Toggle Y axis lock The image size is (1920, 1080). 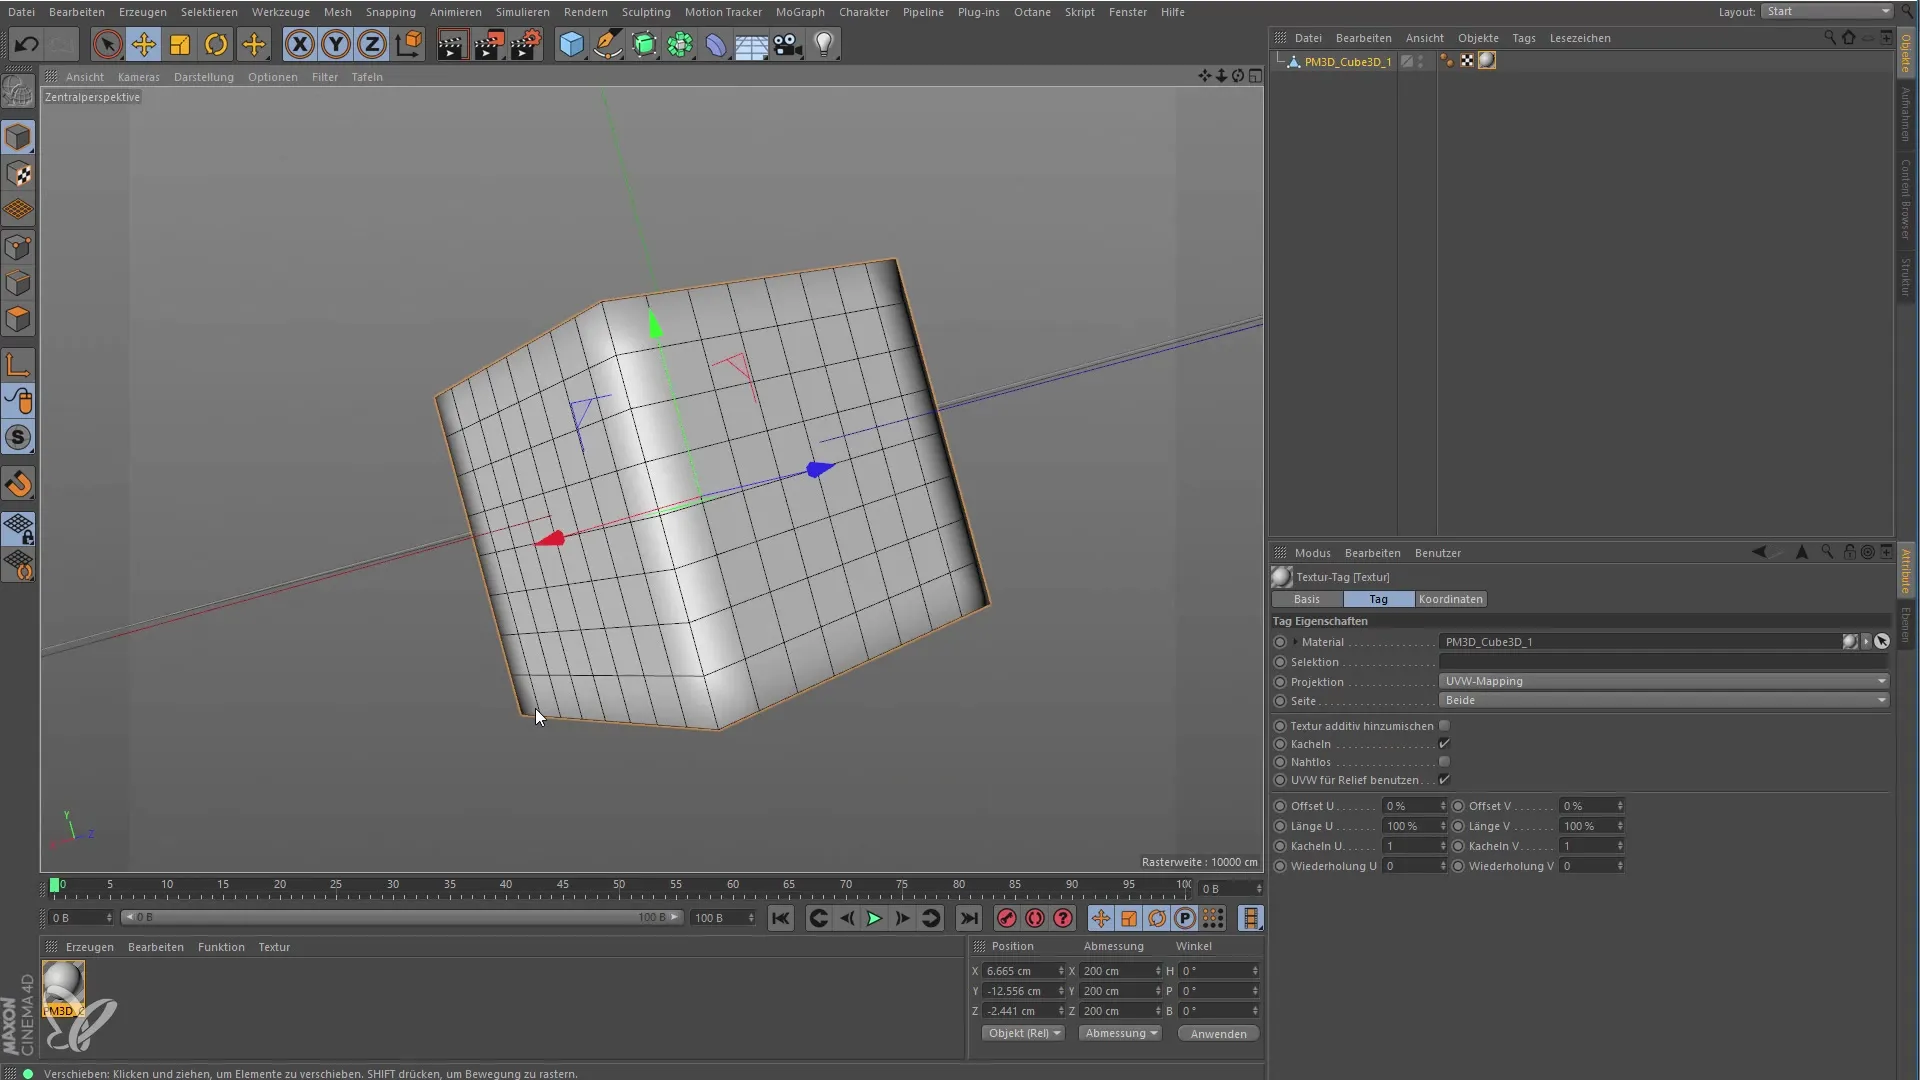(x=336, y=44)
